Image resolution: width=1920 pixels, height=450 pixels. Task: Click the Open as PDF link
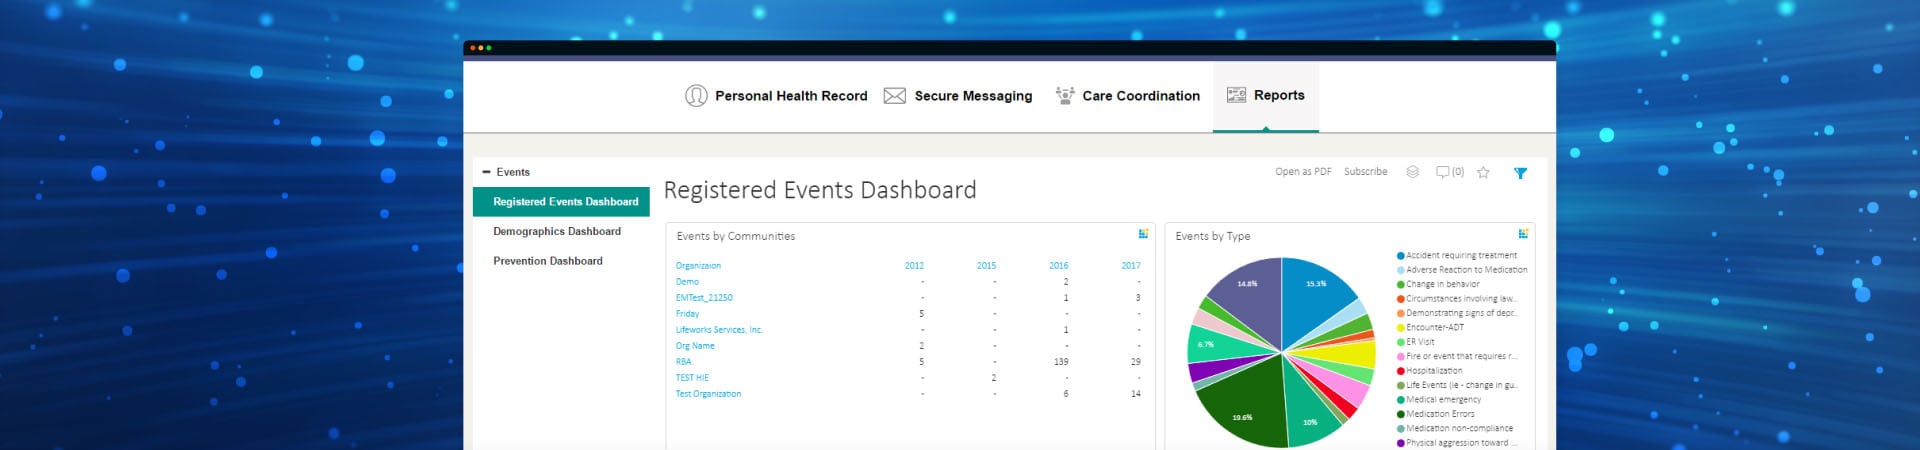(x=1303, y=172)
